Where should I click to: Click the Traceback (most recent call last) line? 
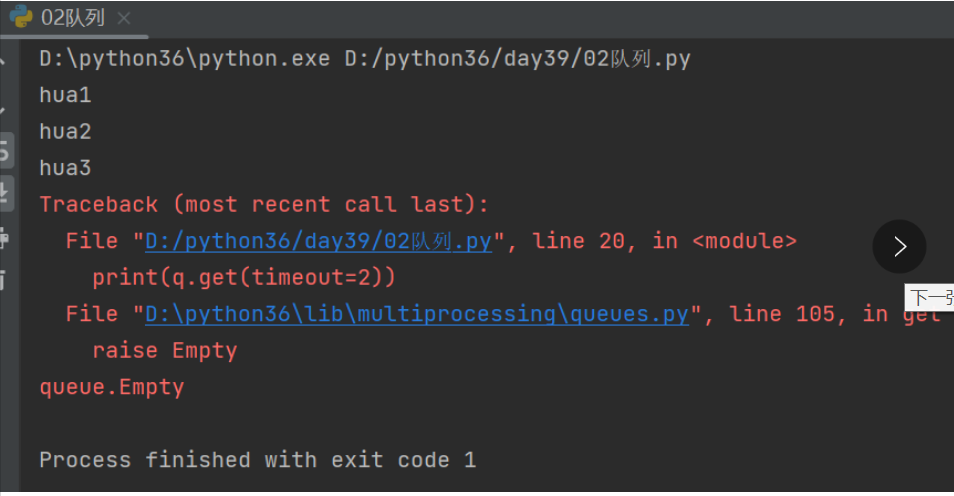[x=264, y=205]
